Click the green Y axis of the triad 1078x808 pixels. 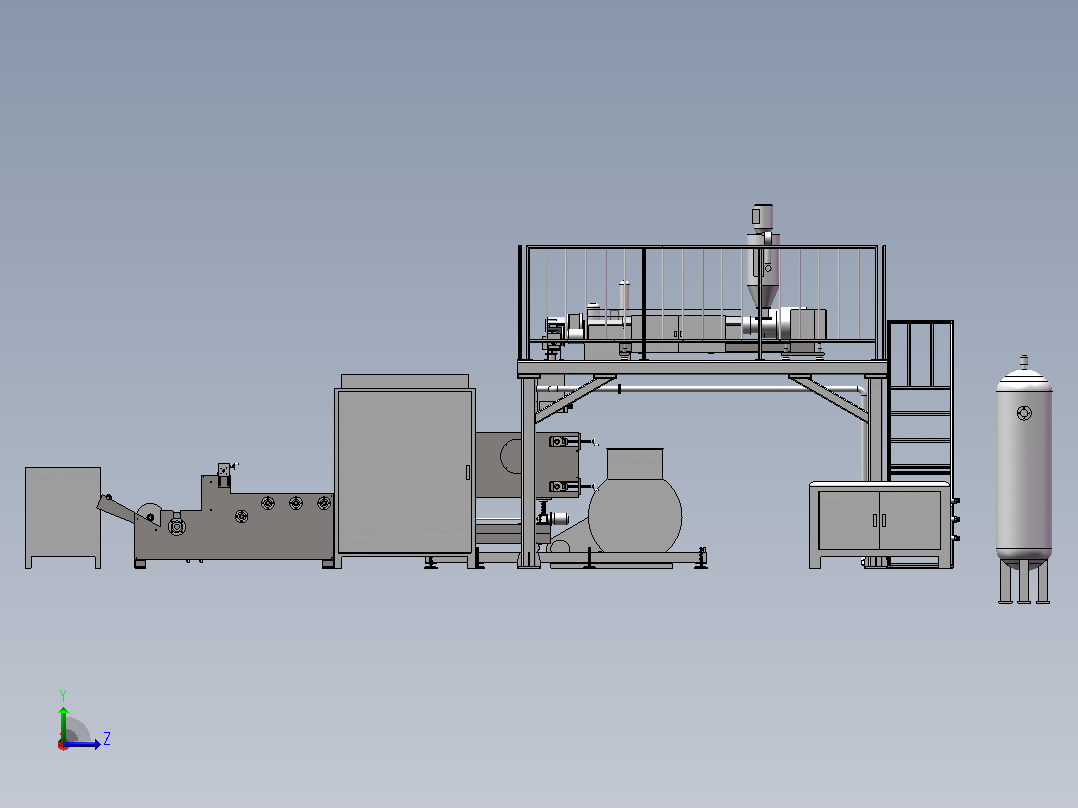[63, 723]
